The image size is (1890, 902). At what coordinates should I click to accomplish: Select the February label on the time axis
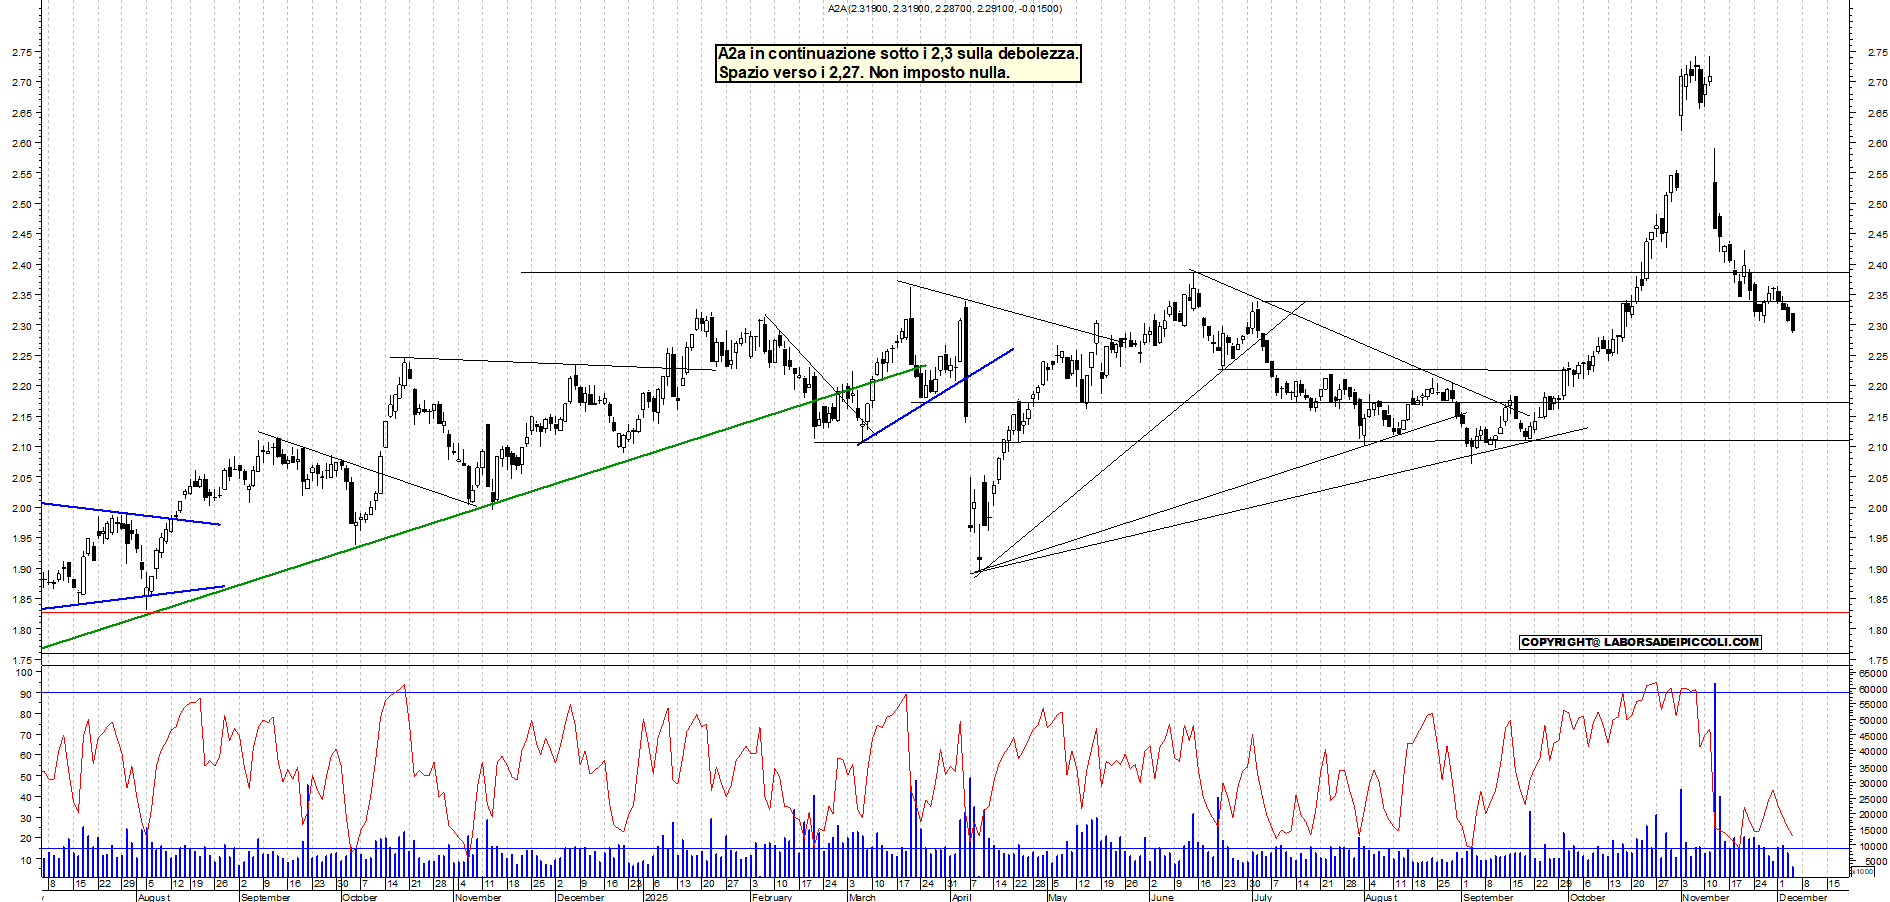771,897
